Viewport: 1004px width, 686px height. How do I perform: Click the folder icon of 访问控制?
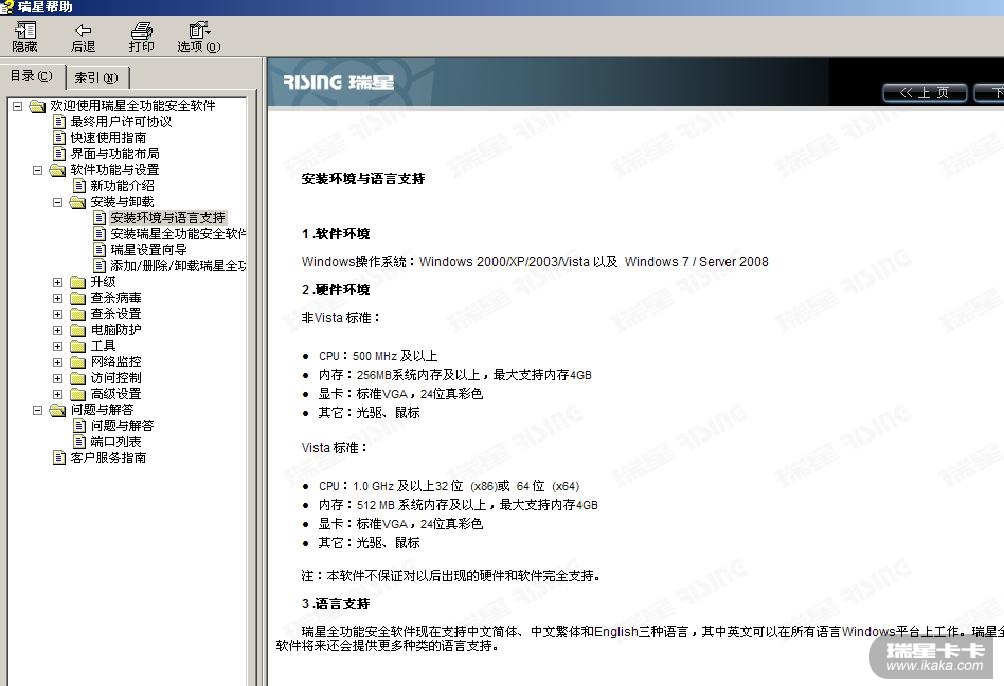click(77, 379)
